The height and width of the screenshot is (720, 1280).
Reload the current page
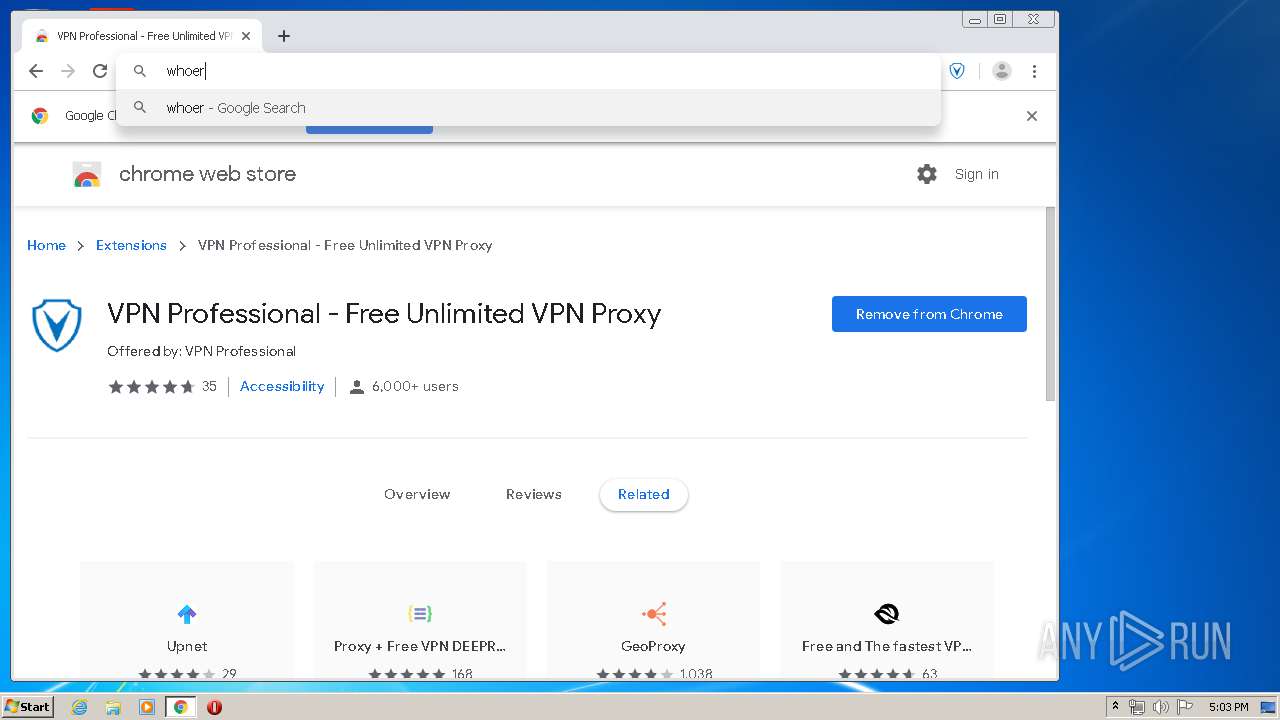click(x=100, y=71)
